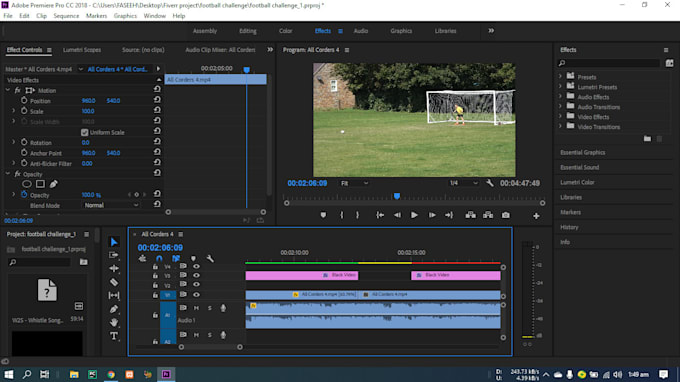Open the Graphics menu
Image resolution: width=680 pixels, height=382 pixels.
click(125, 16)
